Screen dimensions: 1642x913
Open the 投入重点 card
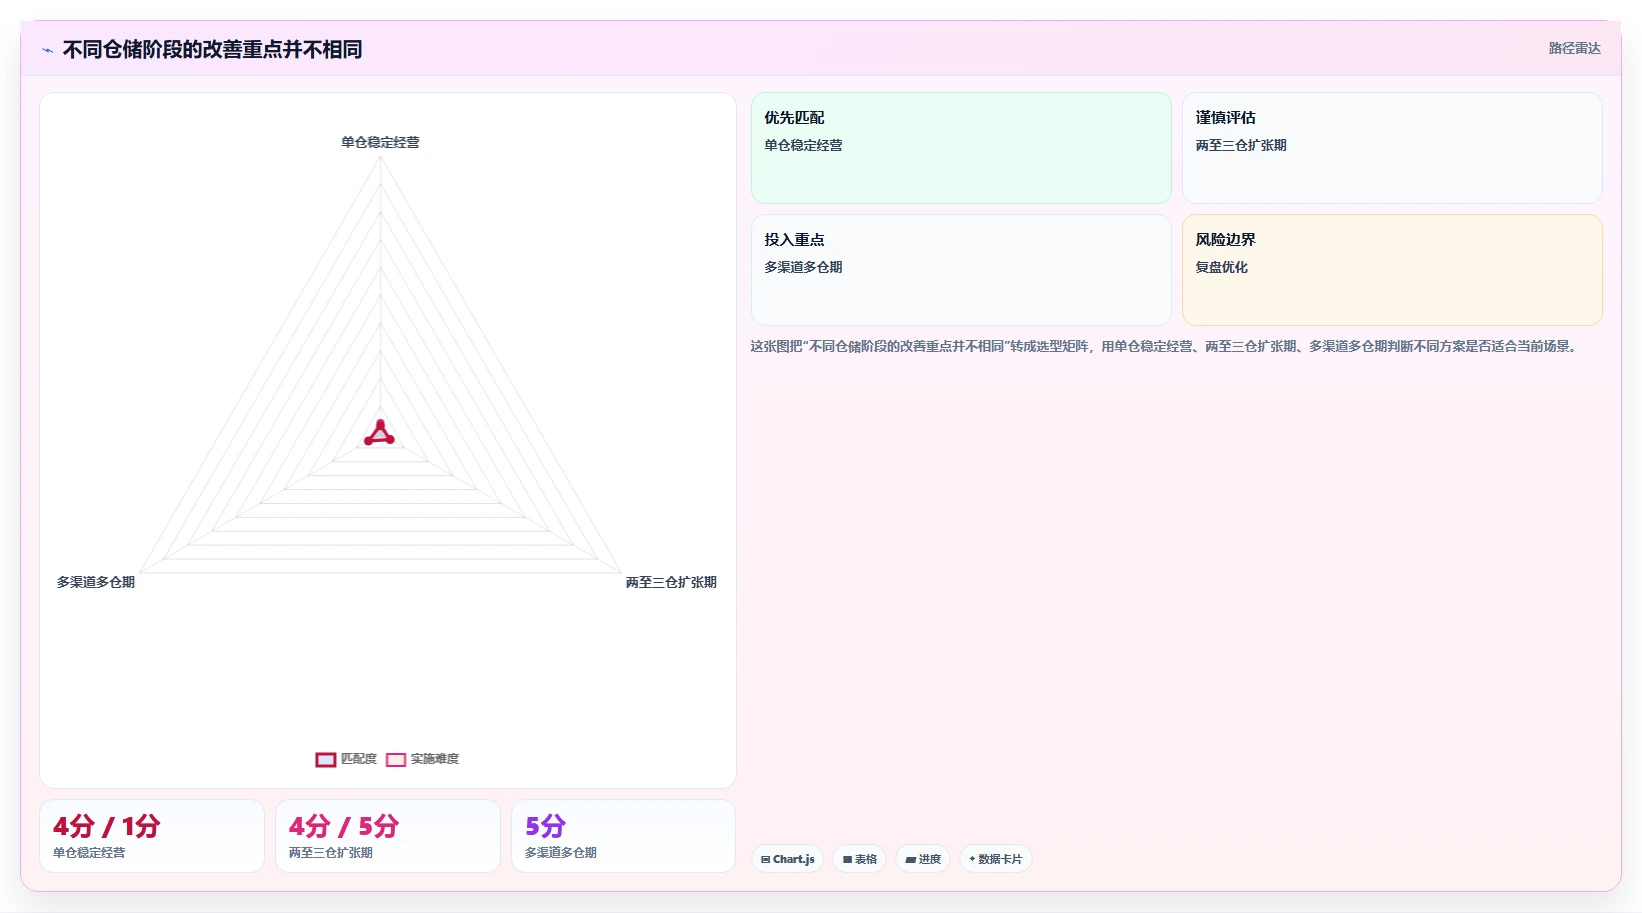[961, 270]
